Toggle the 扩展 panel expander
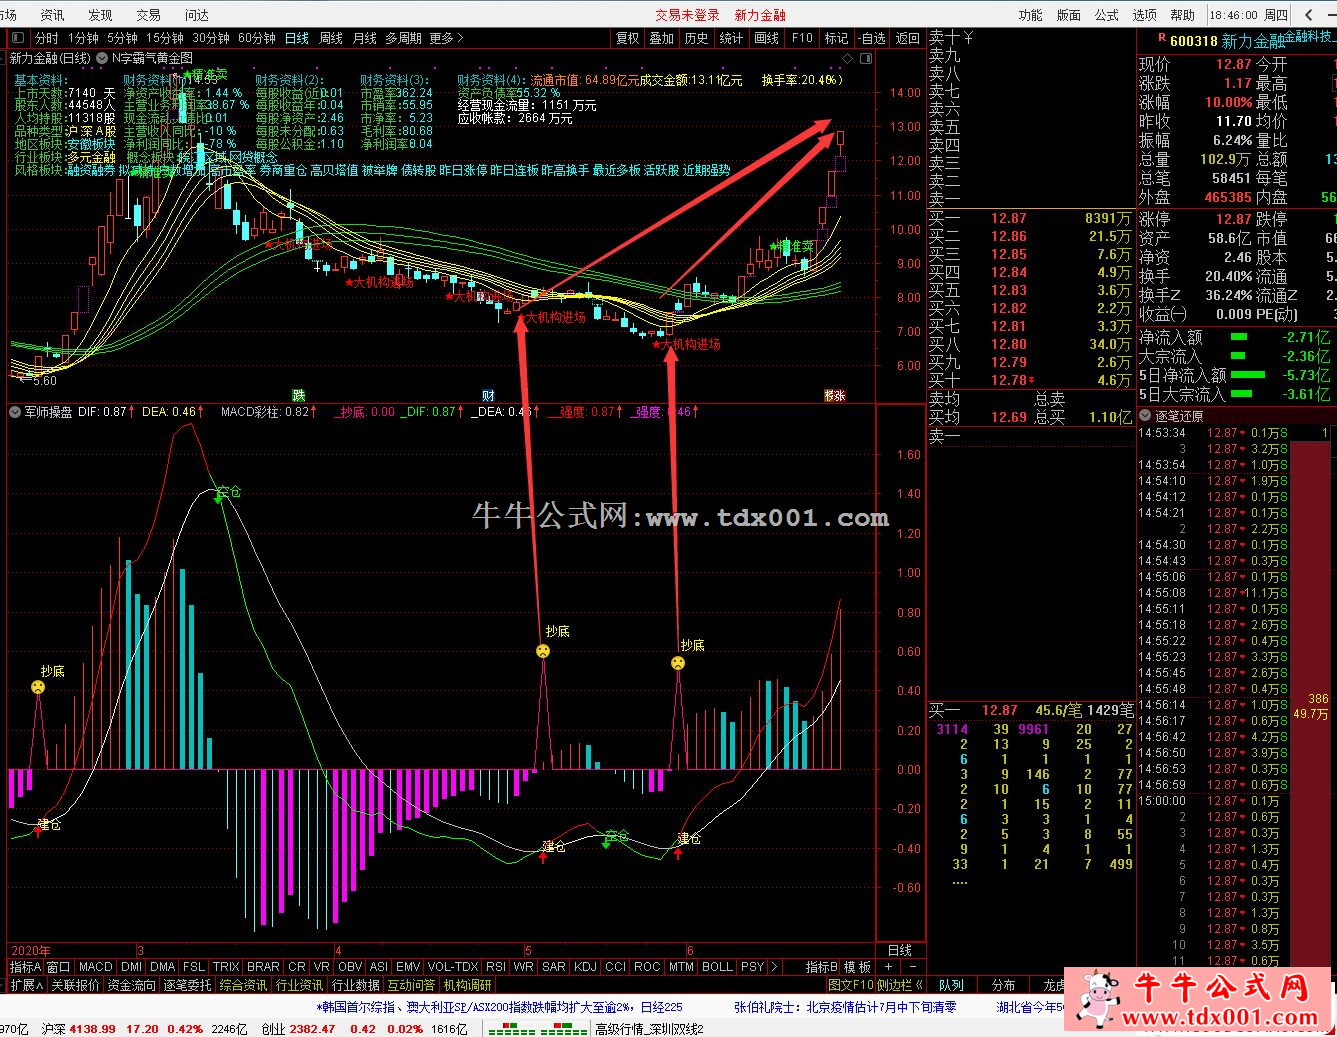 26,985
